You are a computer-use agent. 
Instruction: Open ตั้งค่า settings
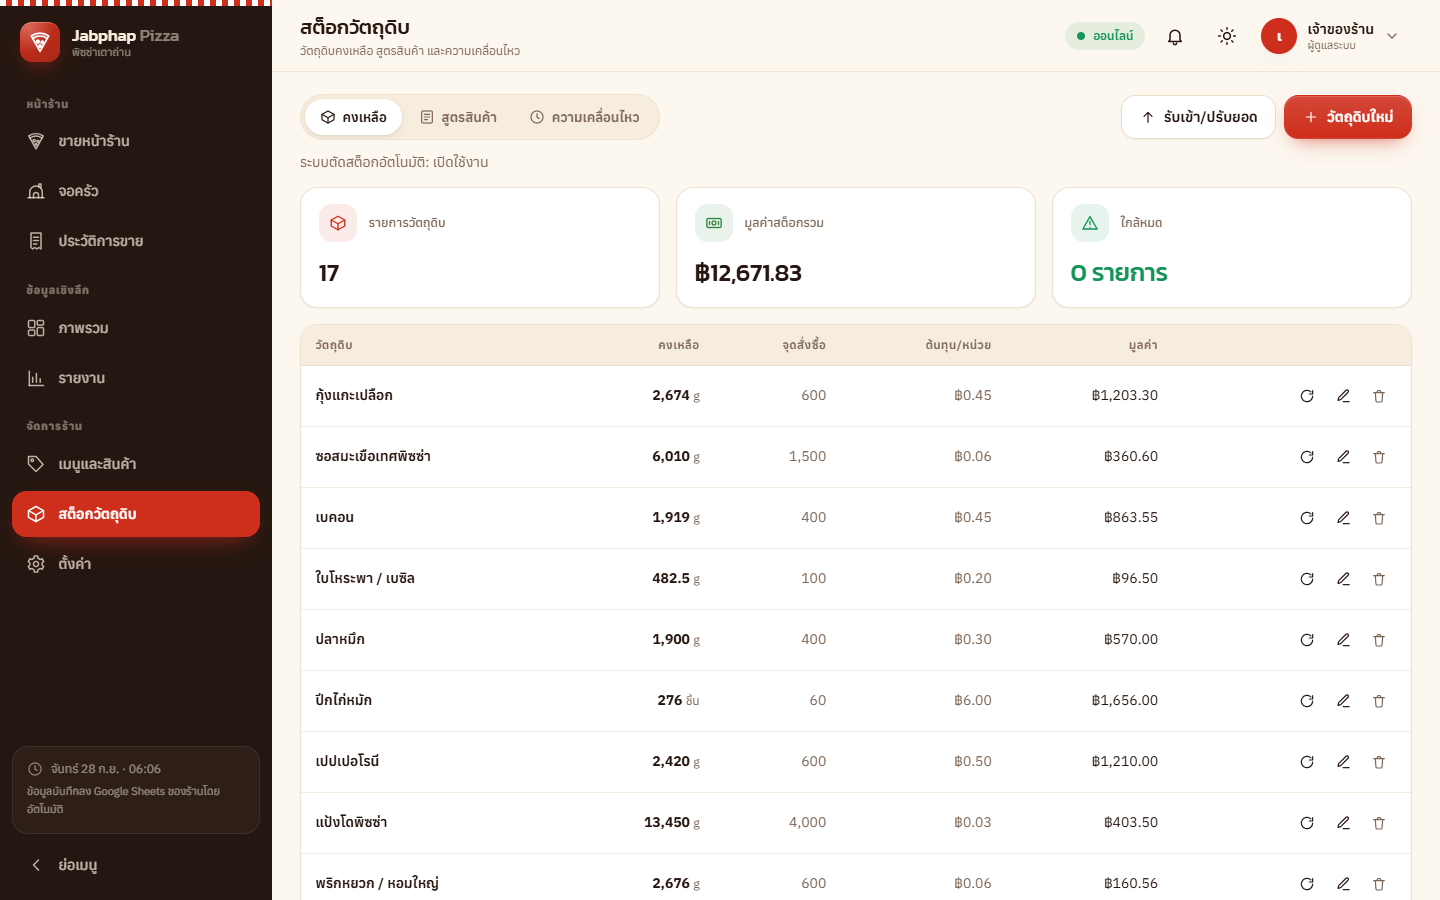point(136,564)
